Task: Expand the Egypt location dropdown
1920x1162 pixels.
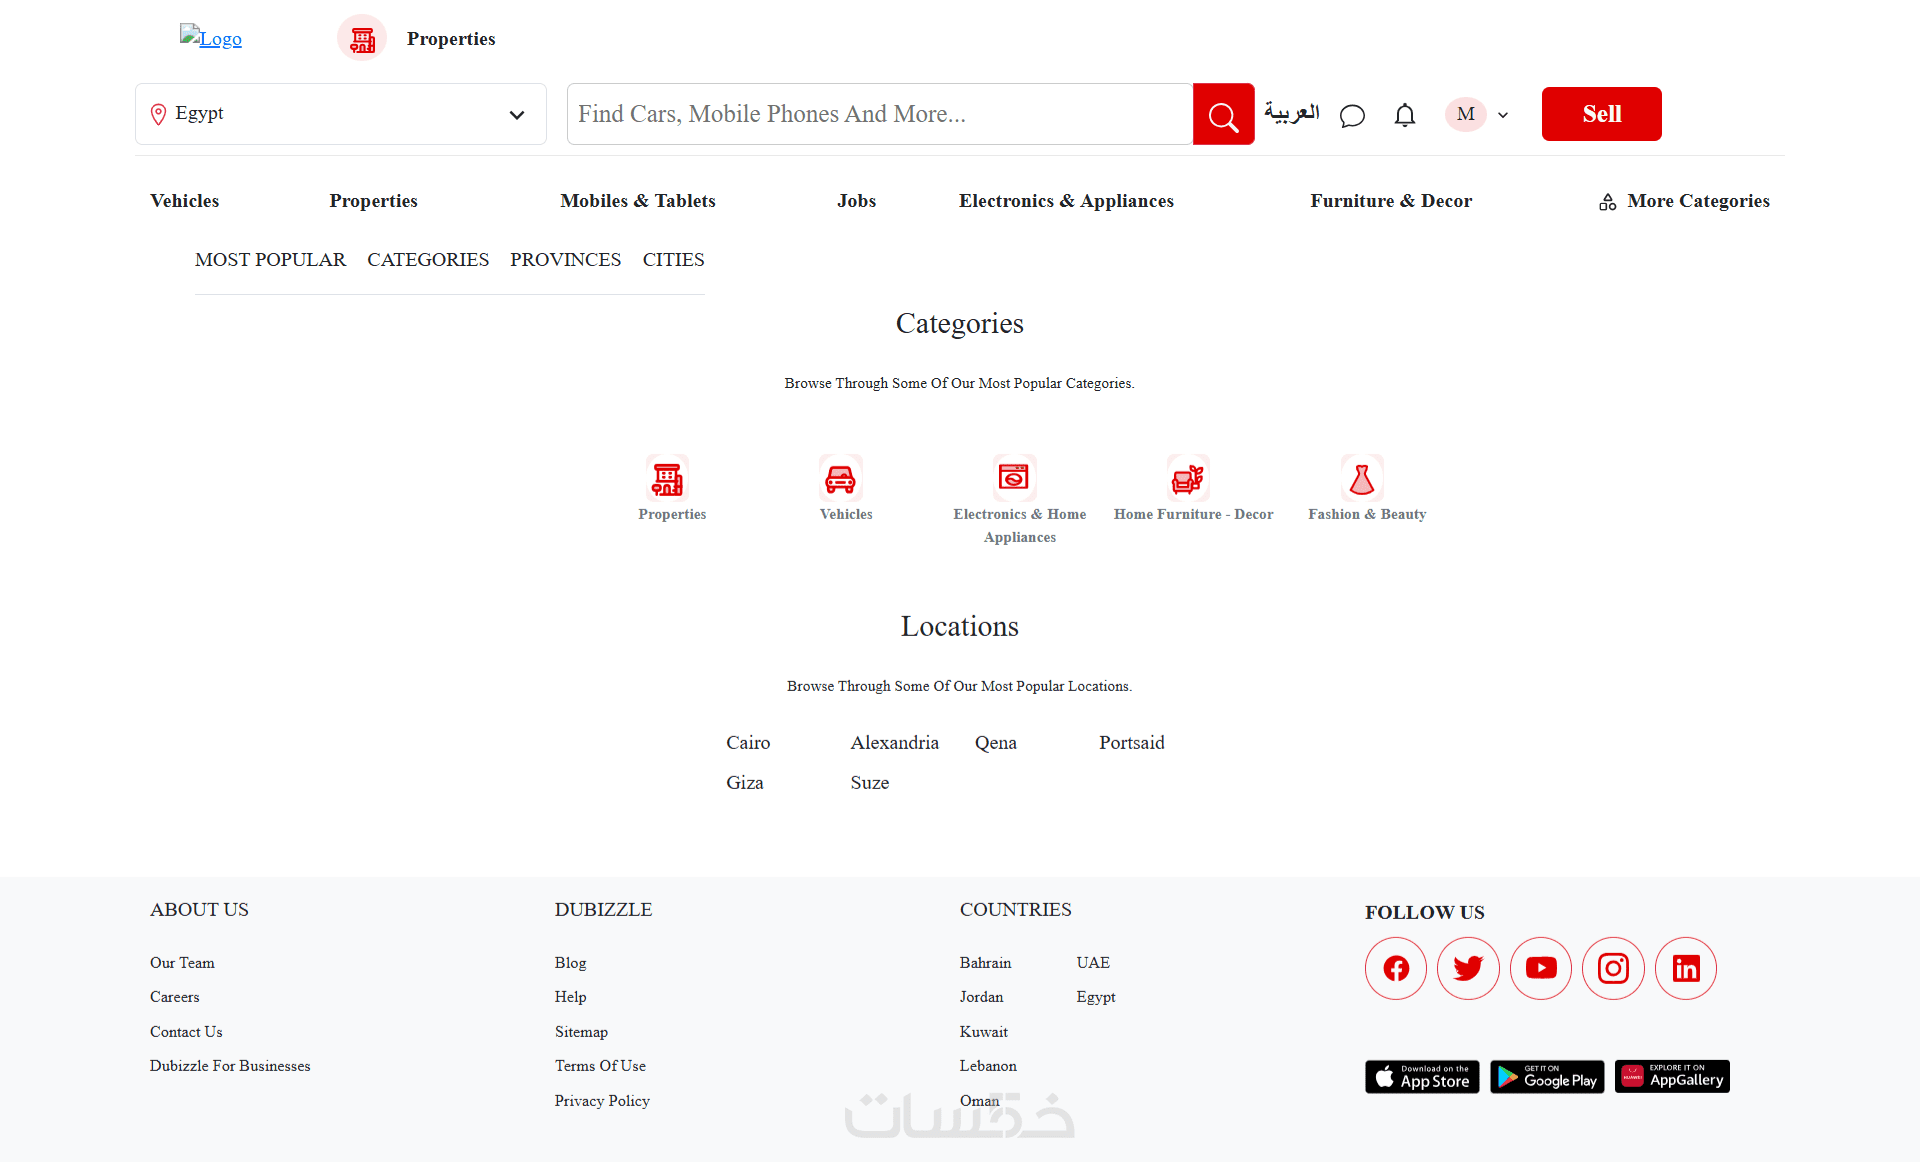Action: pos(340,114)
